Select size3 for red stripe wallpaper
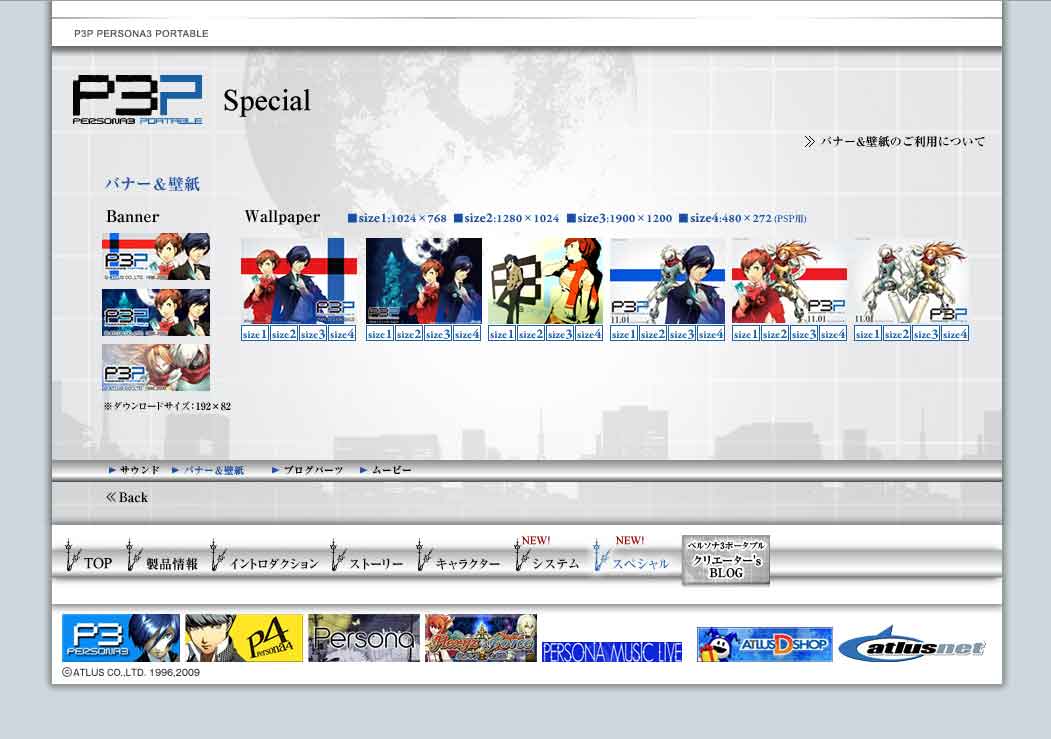This screenshot has width=1051, height=739. coord(804,334)
